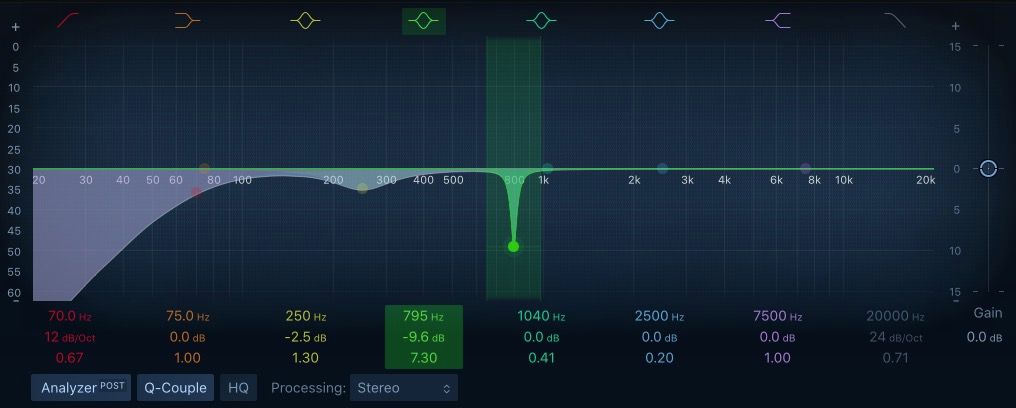Toggle the Q-Couple button
1016x408 pixels.
point(175,388)
